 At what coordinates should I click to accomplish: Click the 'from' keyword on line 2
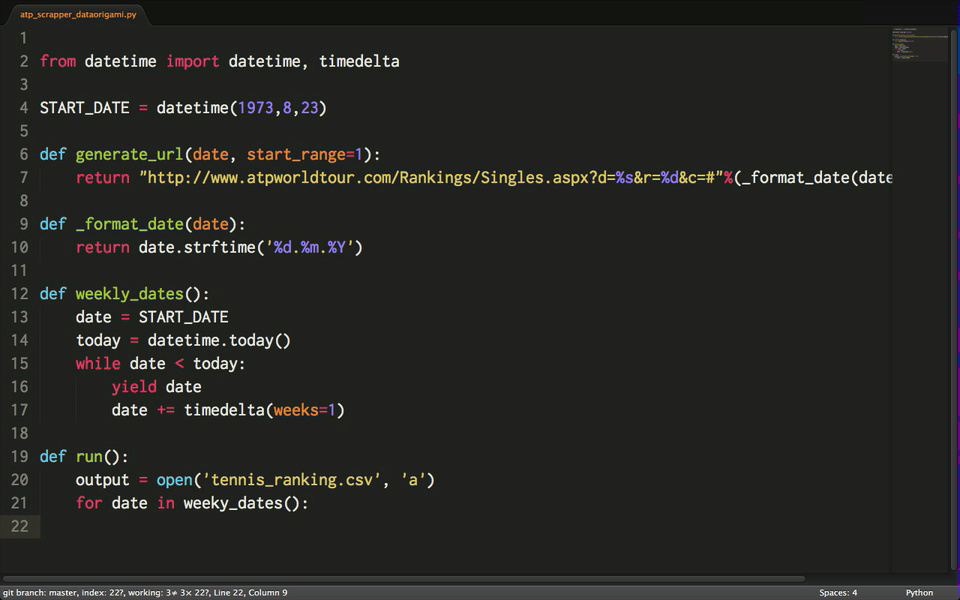tap(58, 61)
